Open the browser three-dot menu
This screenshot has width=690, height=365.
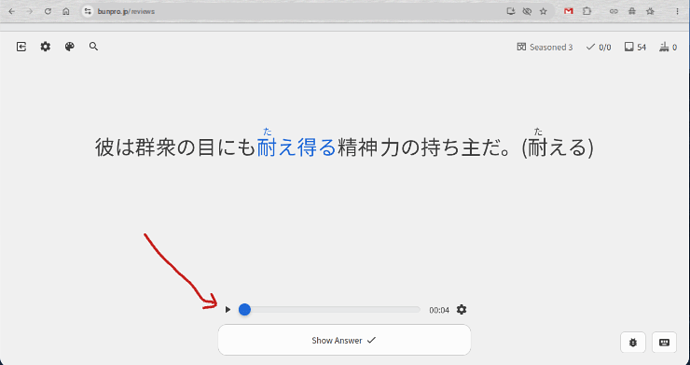click(x=677, y=11)
